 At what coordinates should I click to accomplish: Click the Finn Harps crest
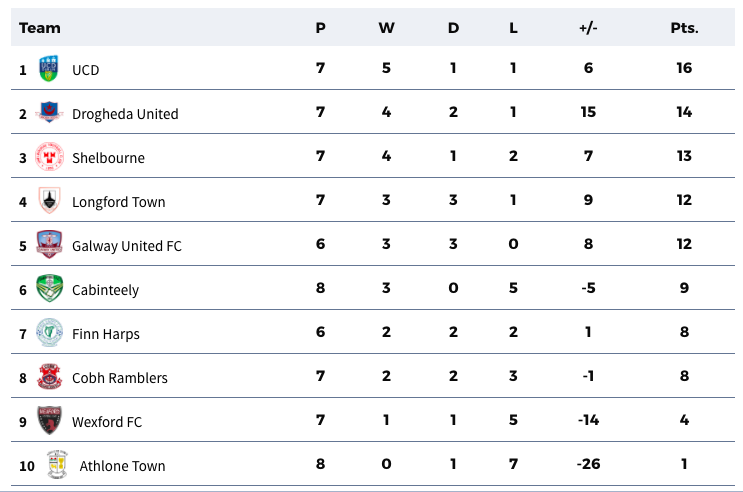[49, 332]
